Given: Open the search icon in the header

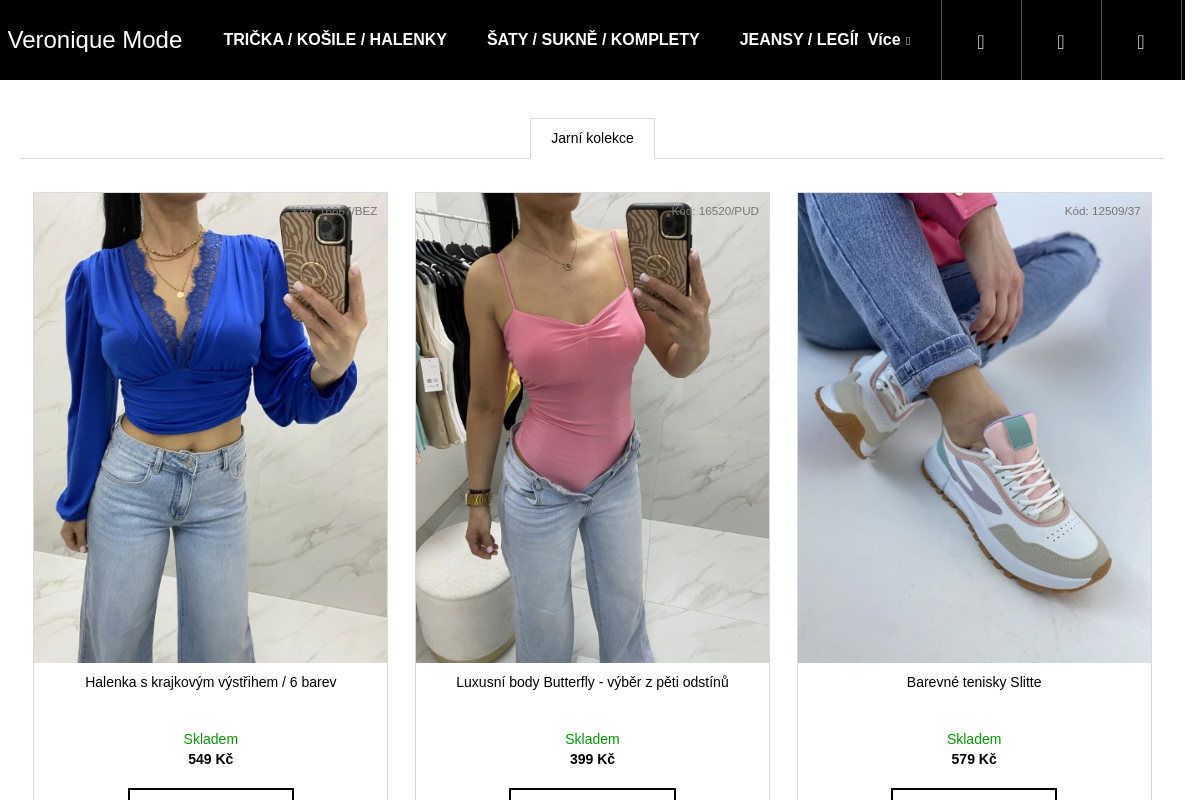Looking at the screenshot, I should point(981,40).
